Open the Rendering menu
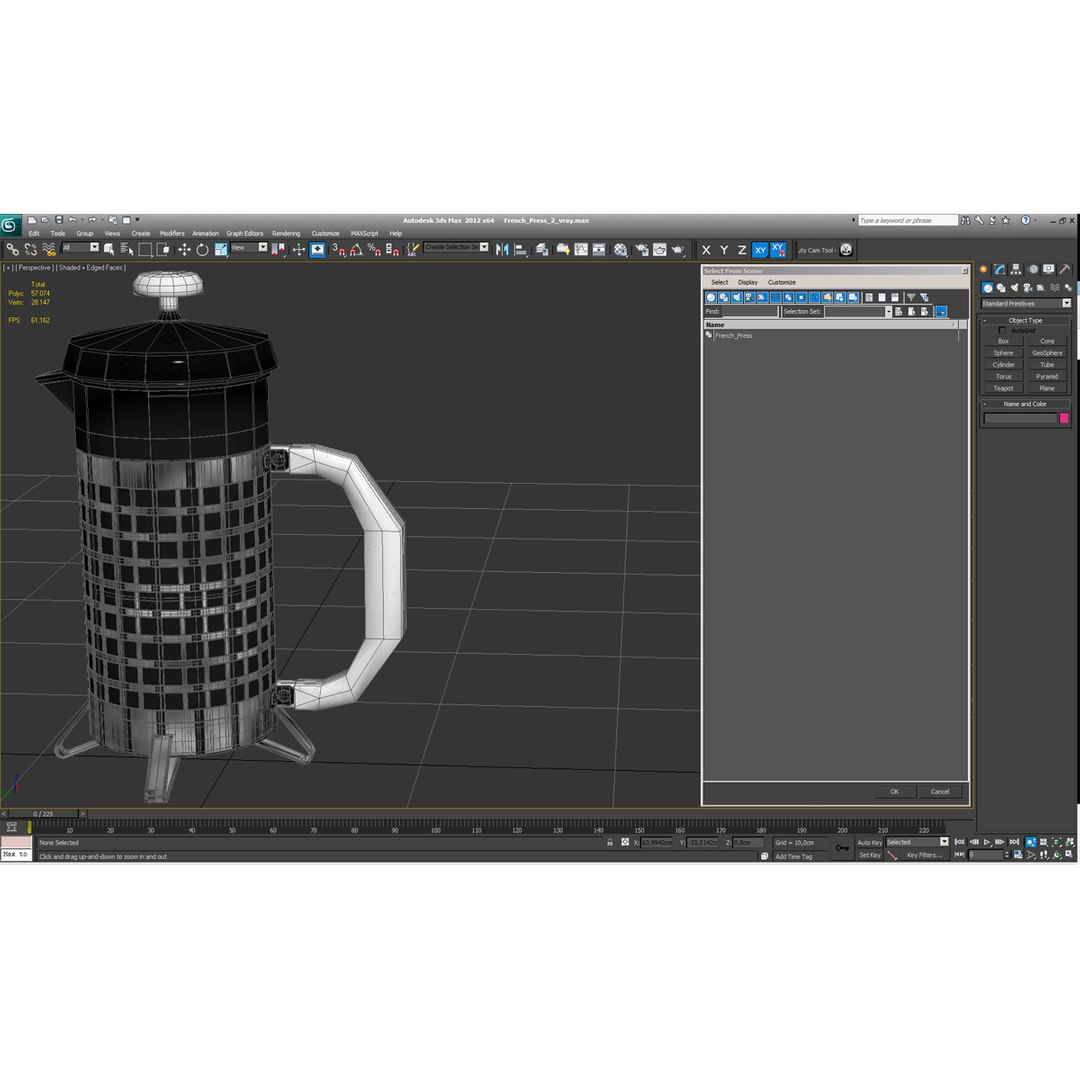Viewport: 1080px width, 1080px height. [286, 233]
